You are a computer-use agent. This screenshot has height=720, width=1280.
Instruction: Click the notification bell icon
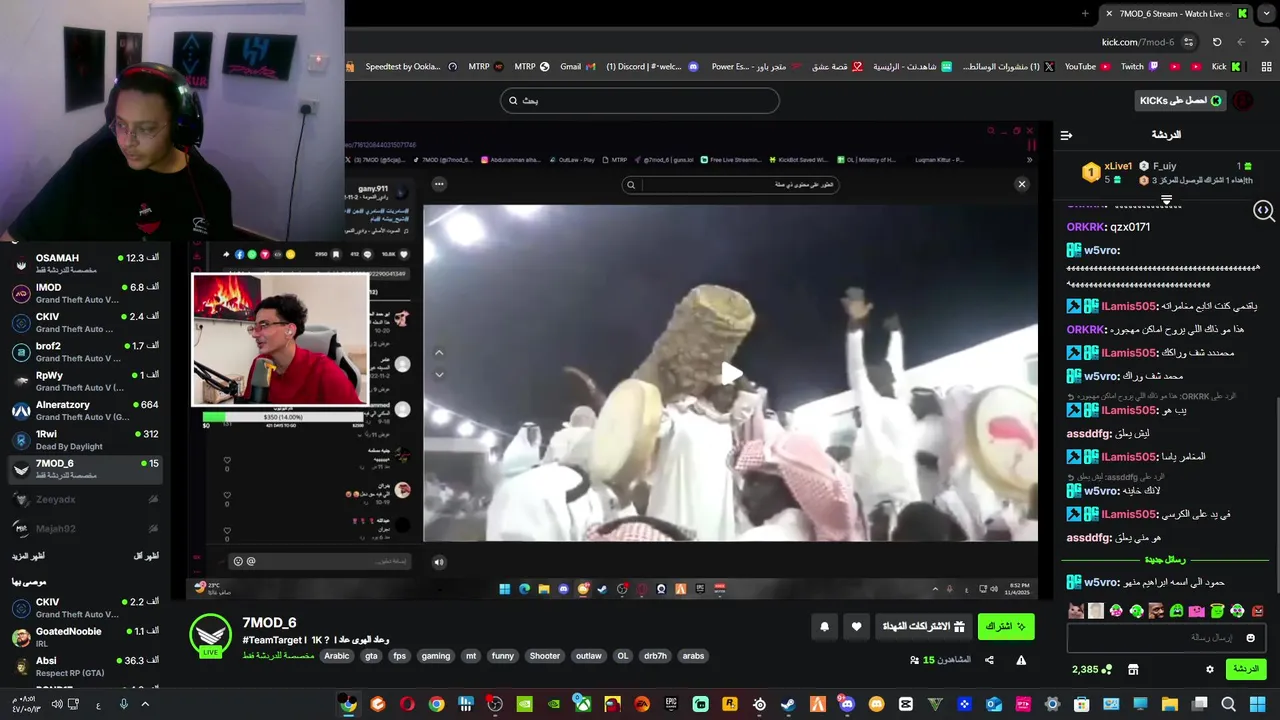(825, 627)
